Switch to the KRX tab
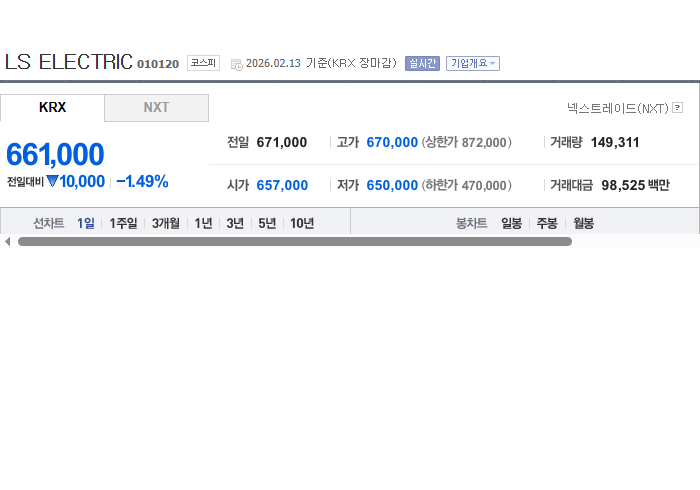Image resolution: width=700 pixels, height=490 pixels. click(x=52, y=108)
